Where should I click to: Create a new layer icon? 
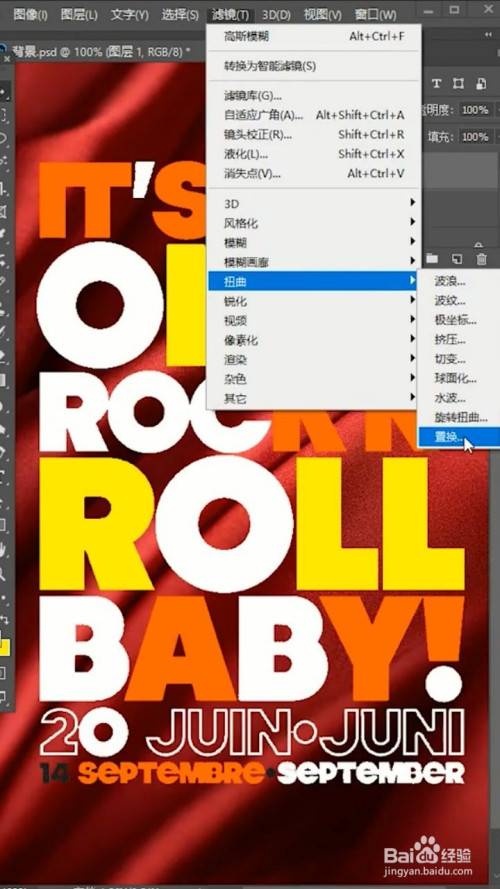[457, 259]
